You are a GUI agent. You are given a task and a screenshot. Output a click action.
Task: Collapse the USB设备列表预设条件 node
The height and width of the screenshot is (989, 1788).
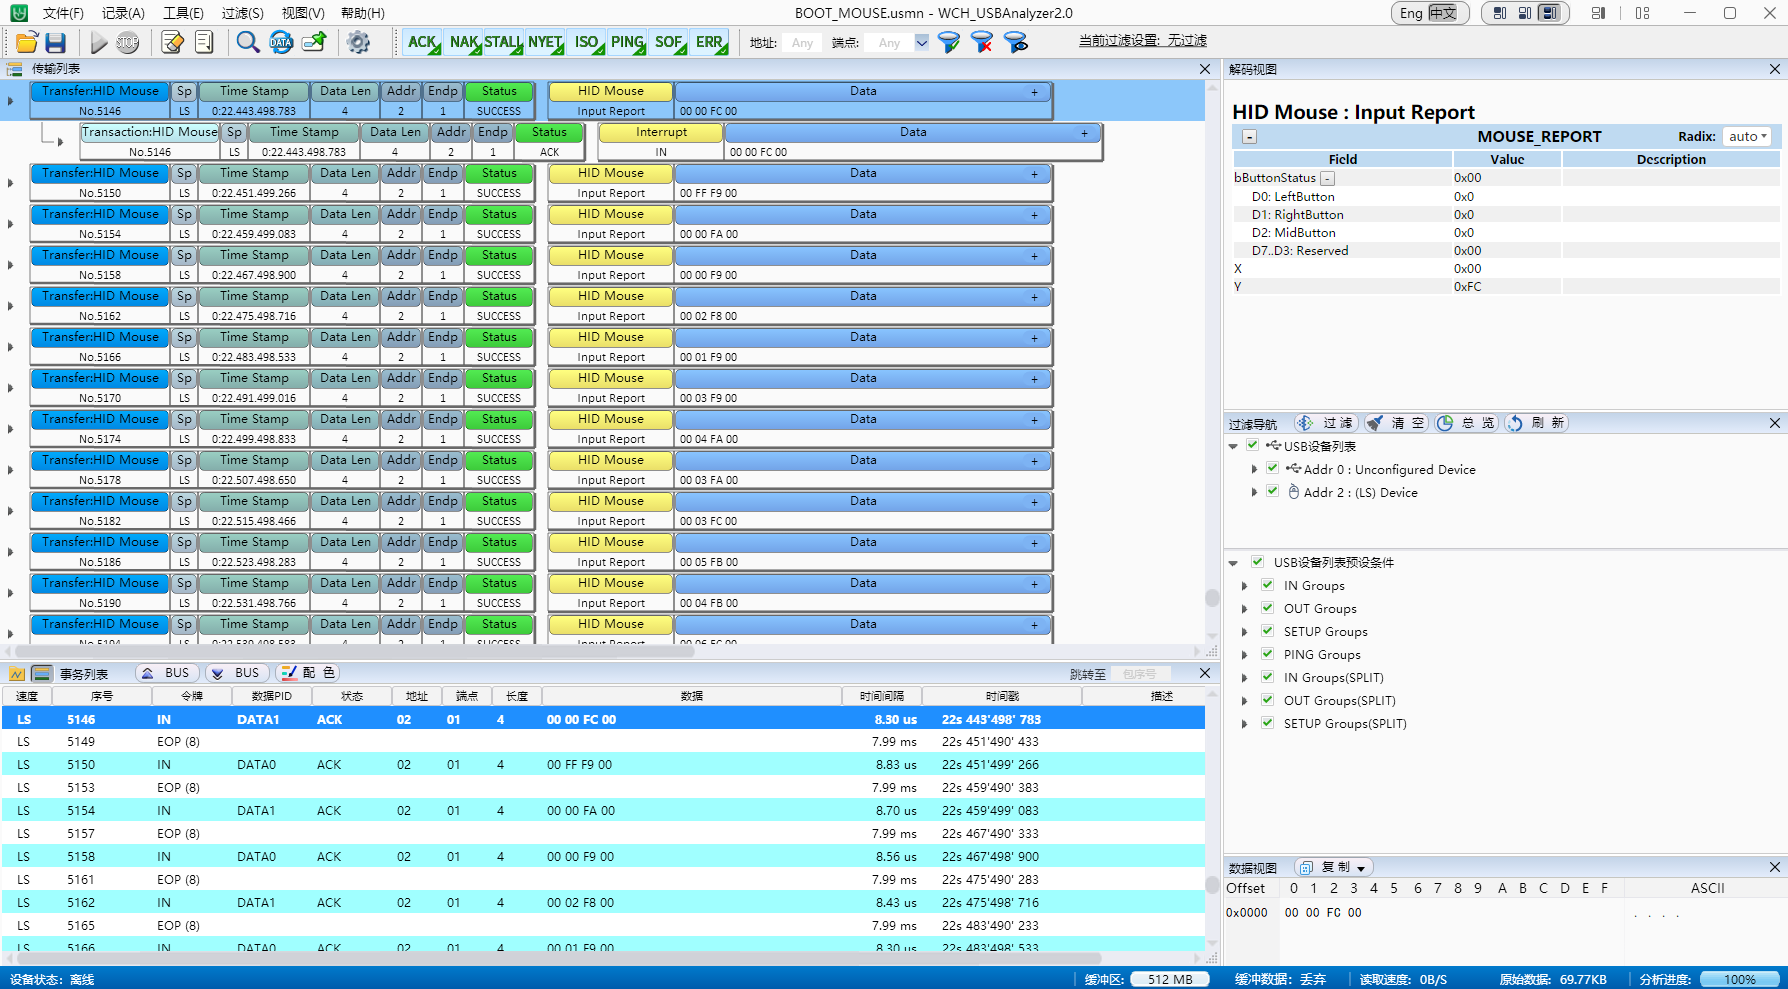point(1233,563)
